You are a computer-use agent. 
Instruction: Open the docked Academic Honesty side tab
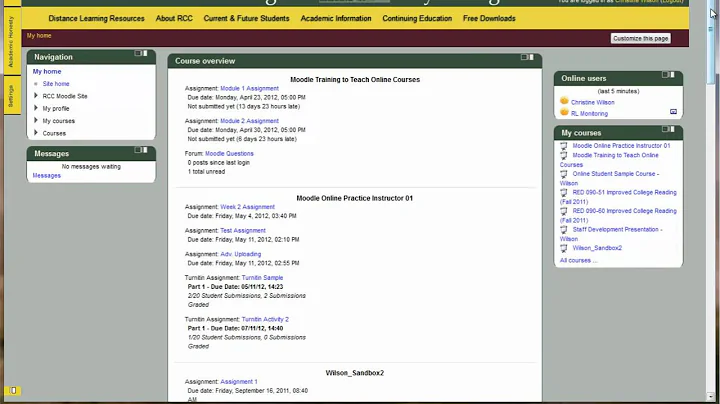tap(12, 41)
